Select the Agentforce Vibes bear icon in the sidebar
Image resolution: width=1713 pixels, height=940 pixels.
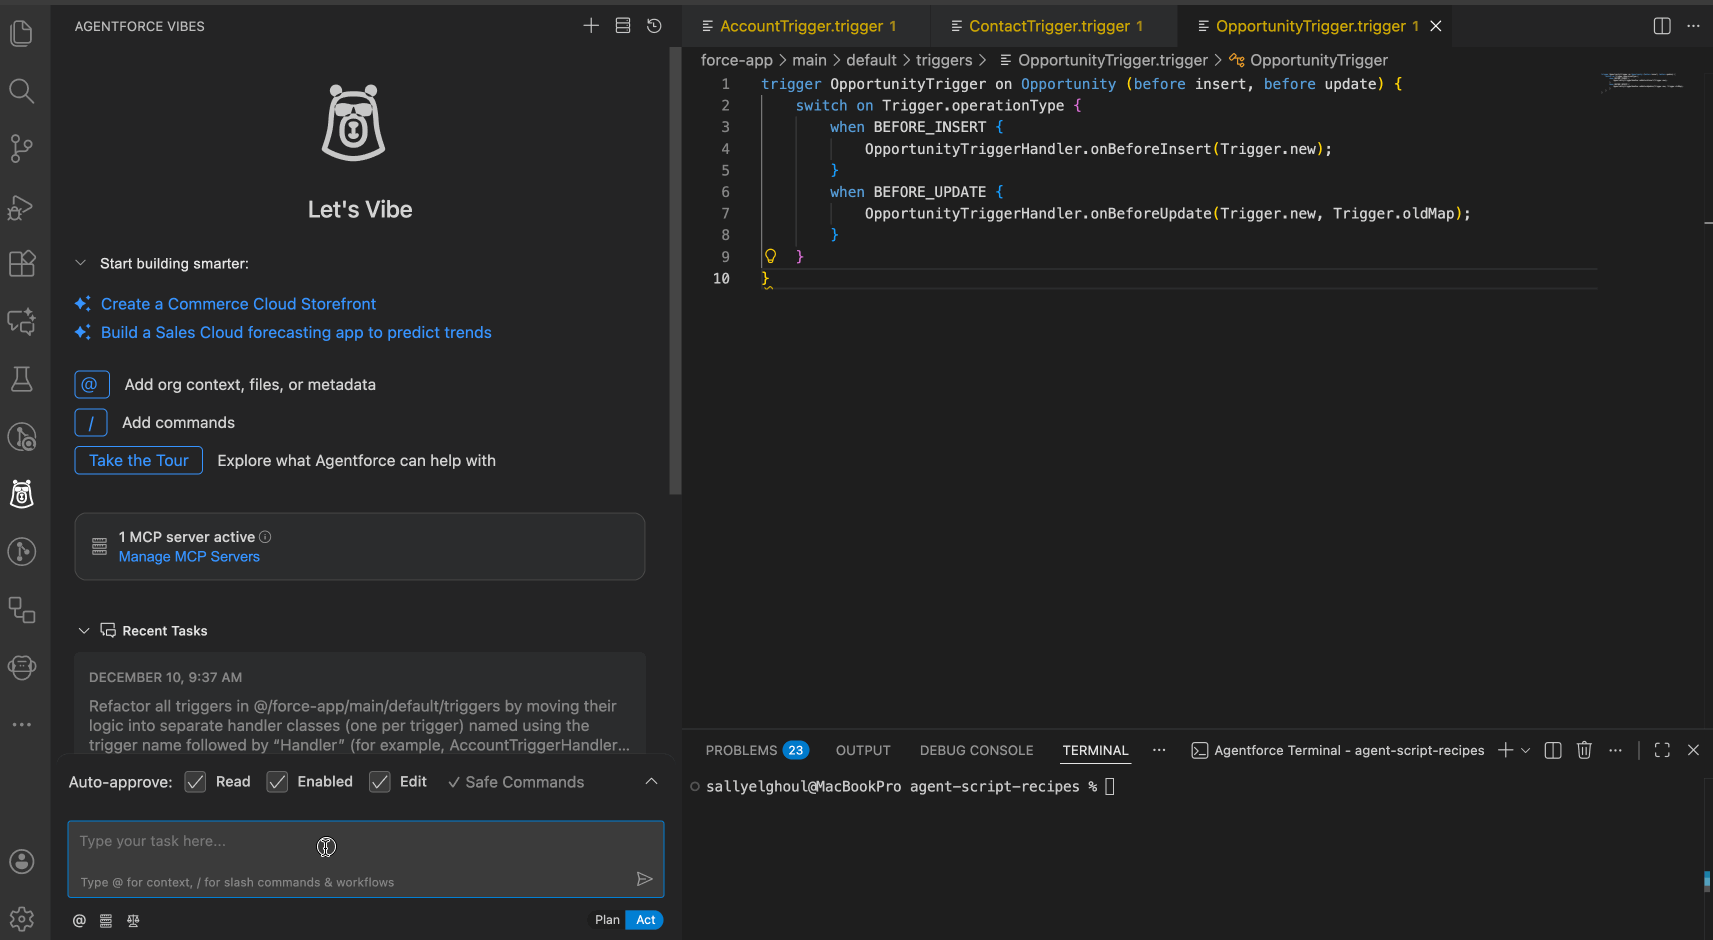tap(21, 493)
